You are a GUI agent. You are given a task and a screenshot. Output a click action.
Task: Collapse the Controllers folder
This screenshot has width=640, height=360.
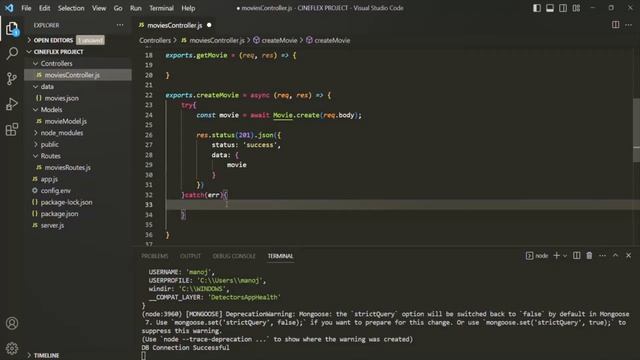point(56,63)
